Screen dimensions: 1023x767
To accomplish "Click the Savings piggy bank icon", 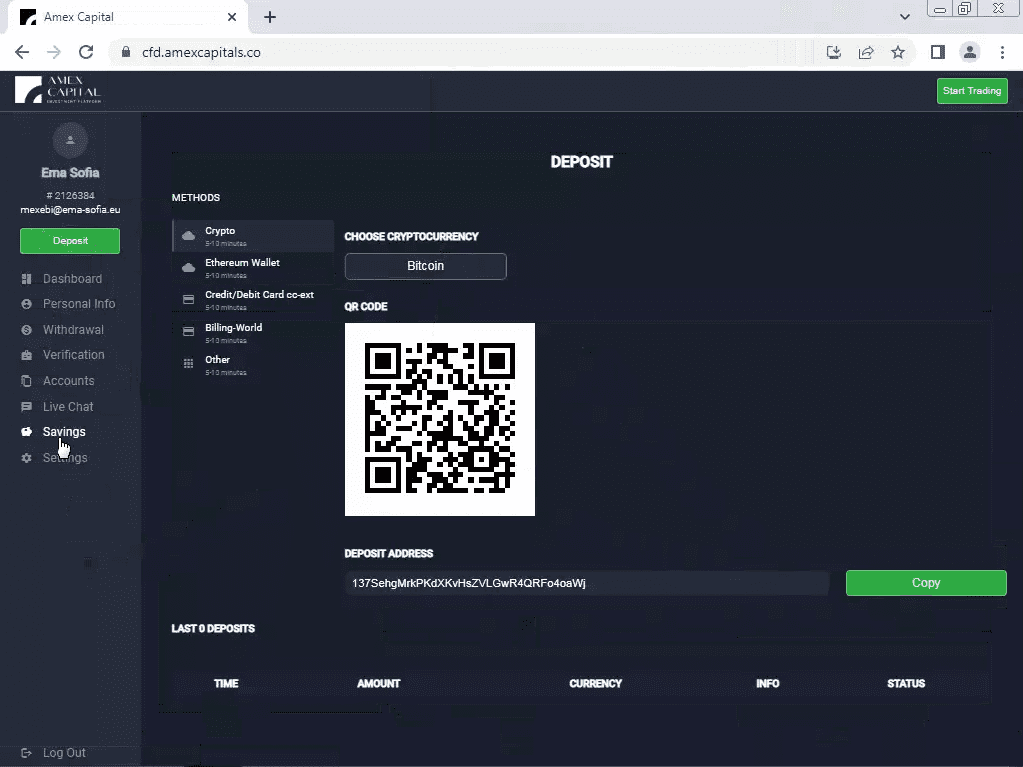I will click(27, 432).
